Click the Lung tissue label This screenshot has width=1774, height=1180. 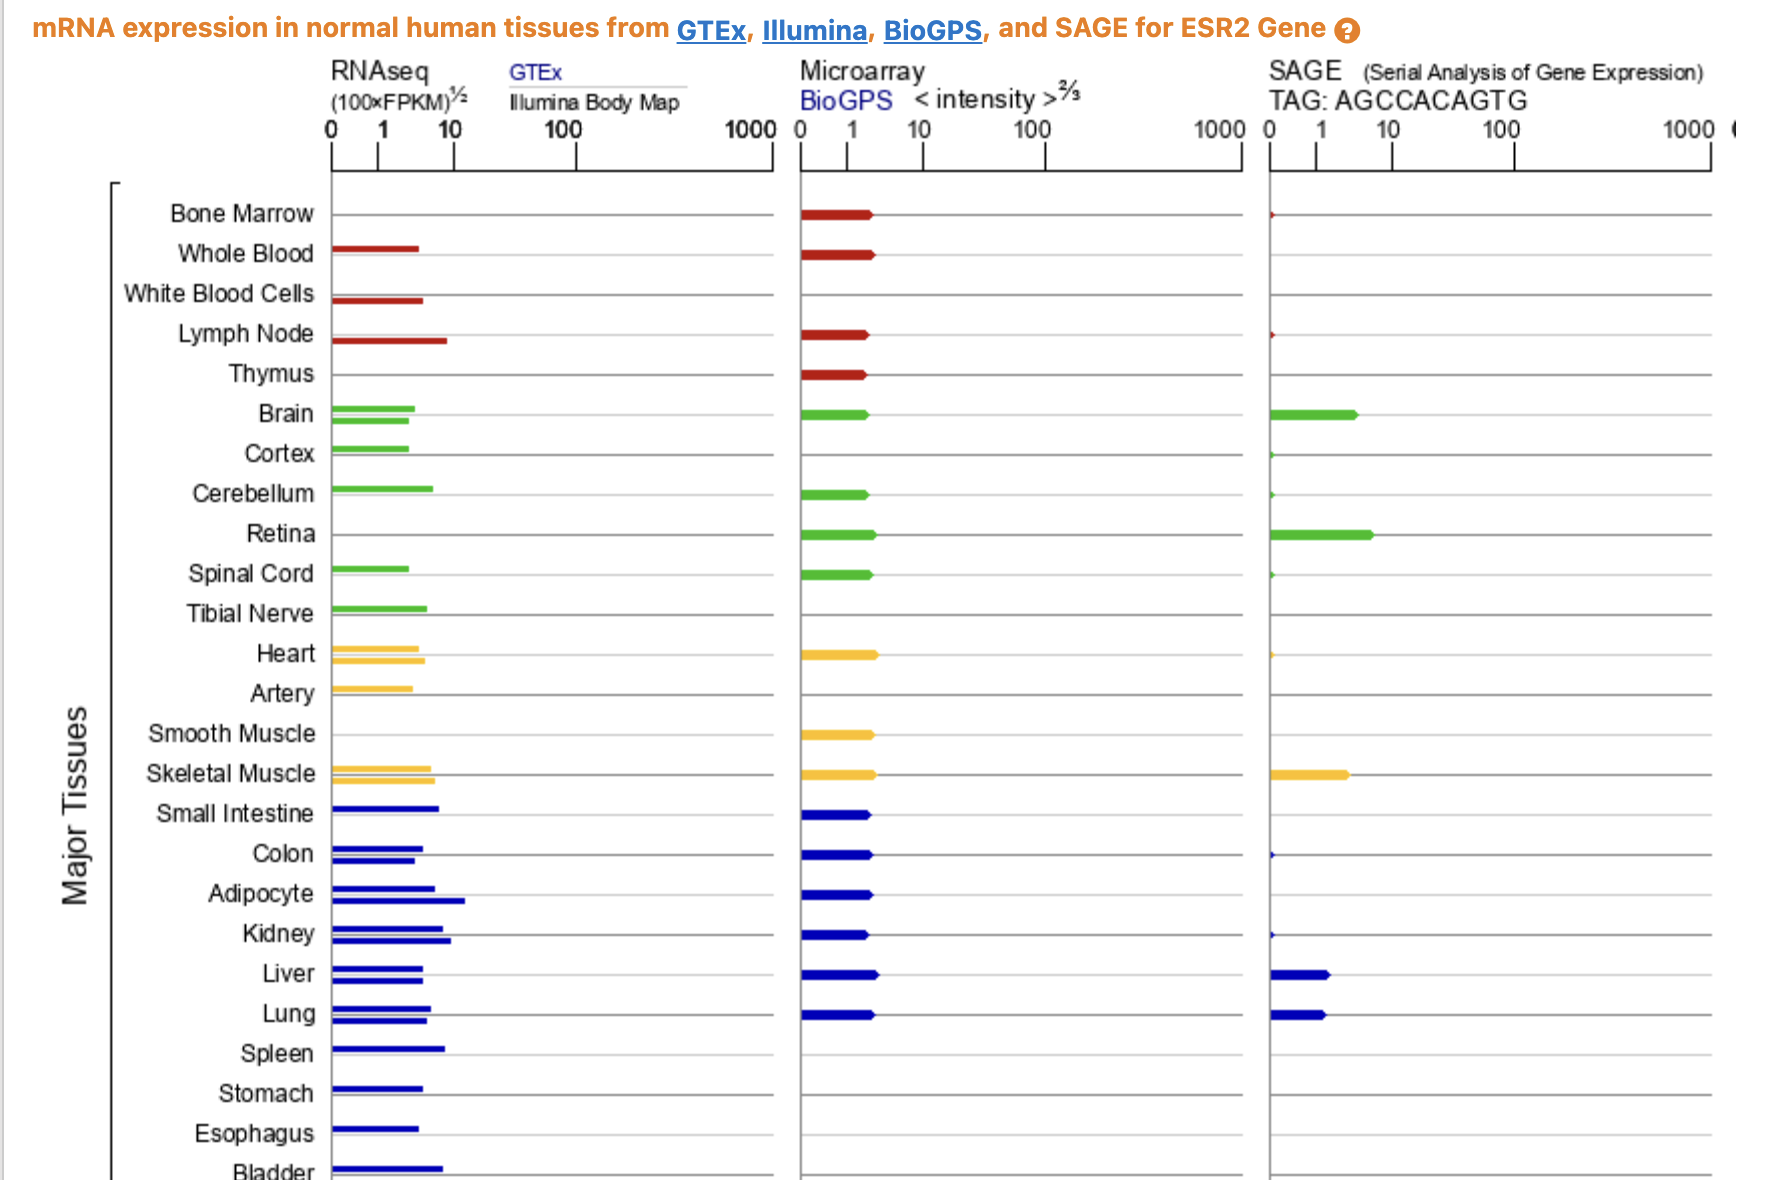[x=289, y=1014]
